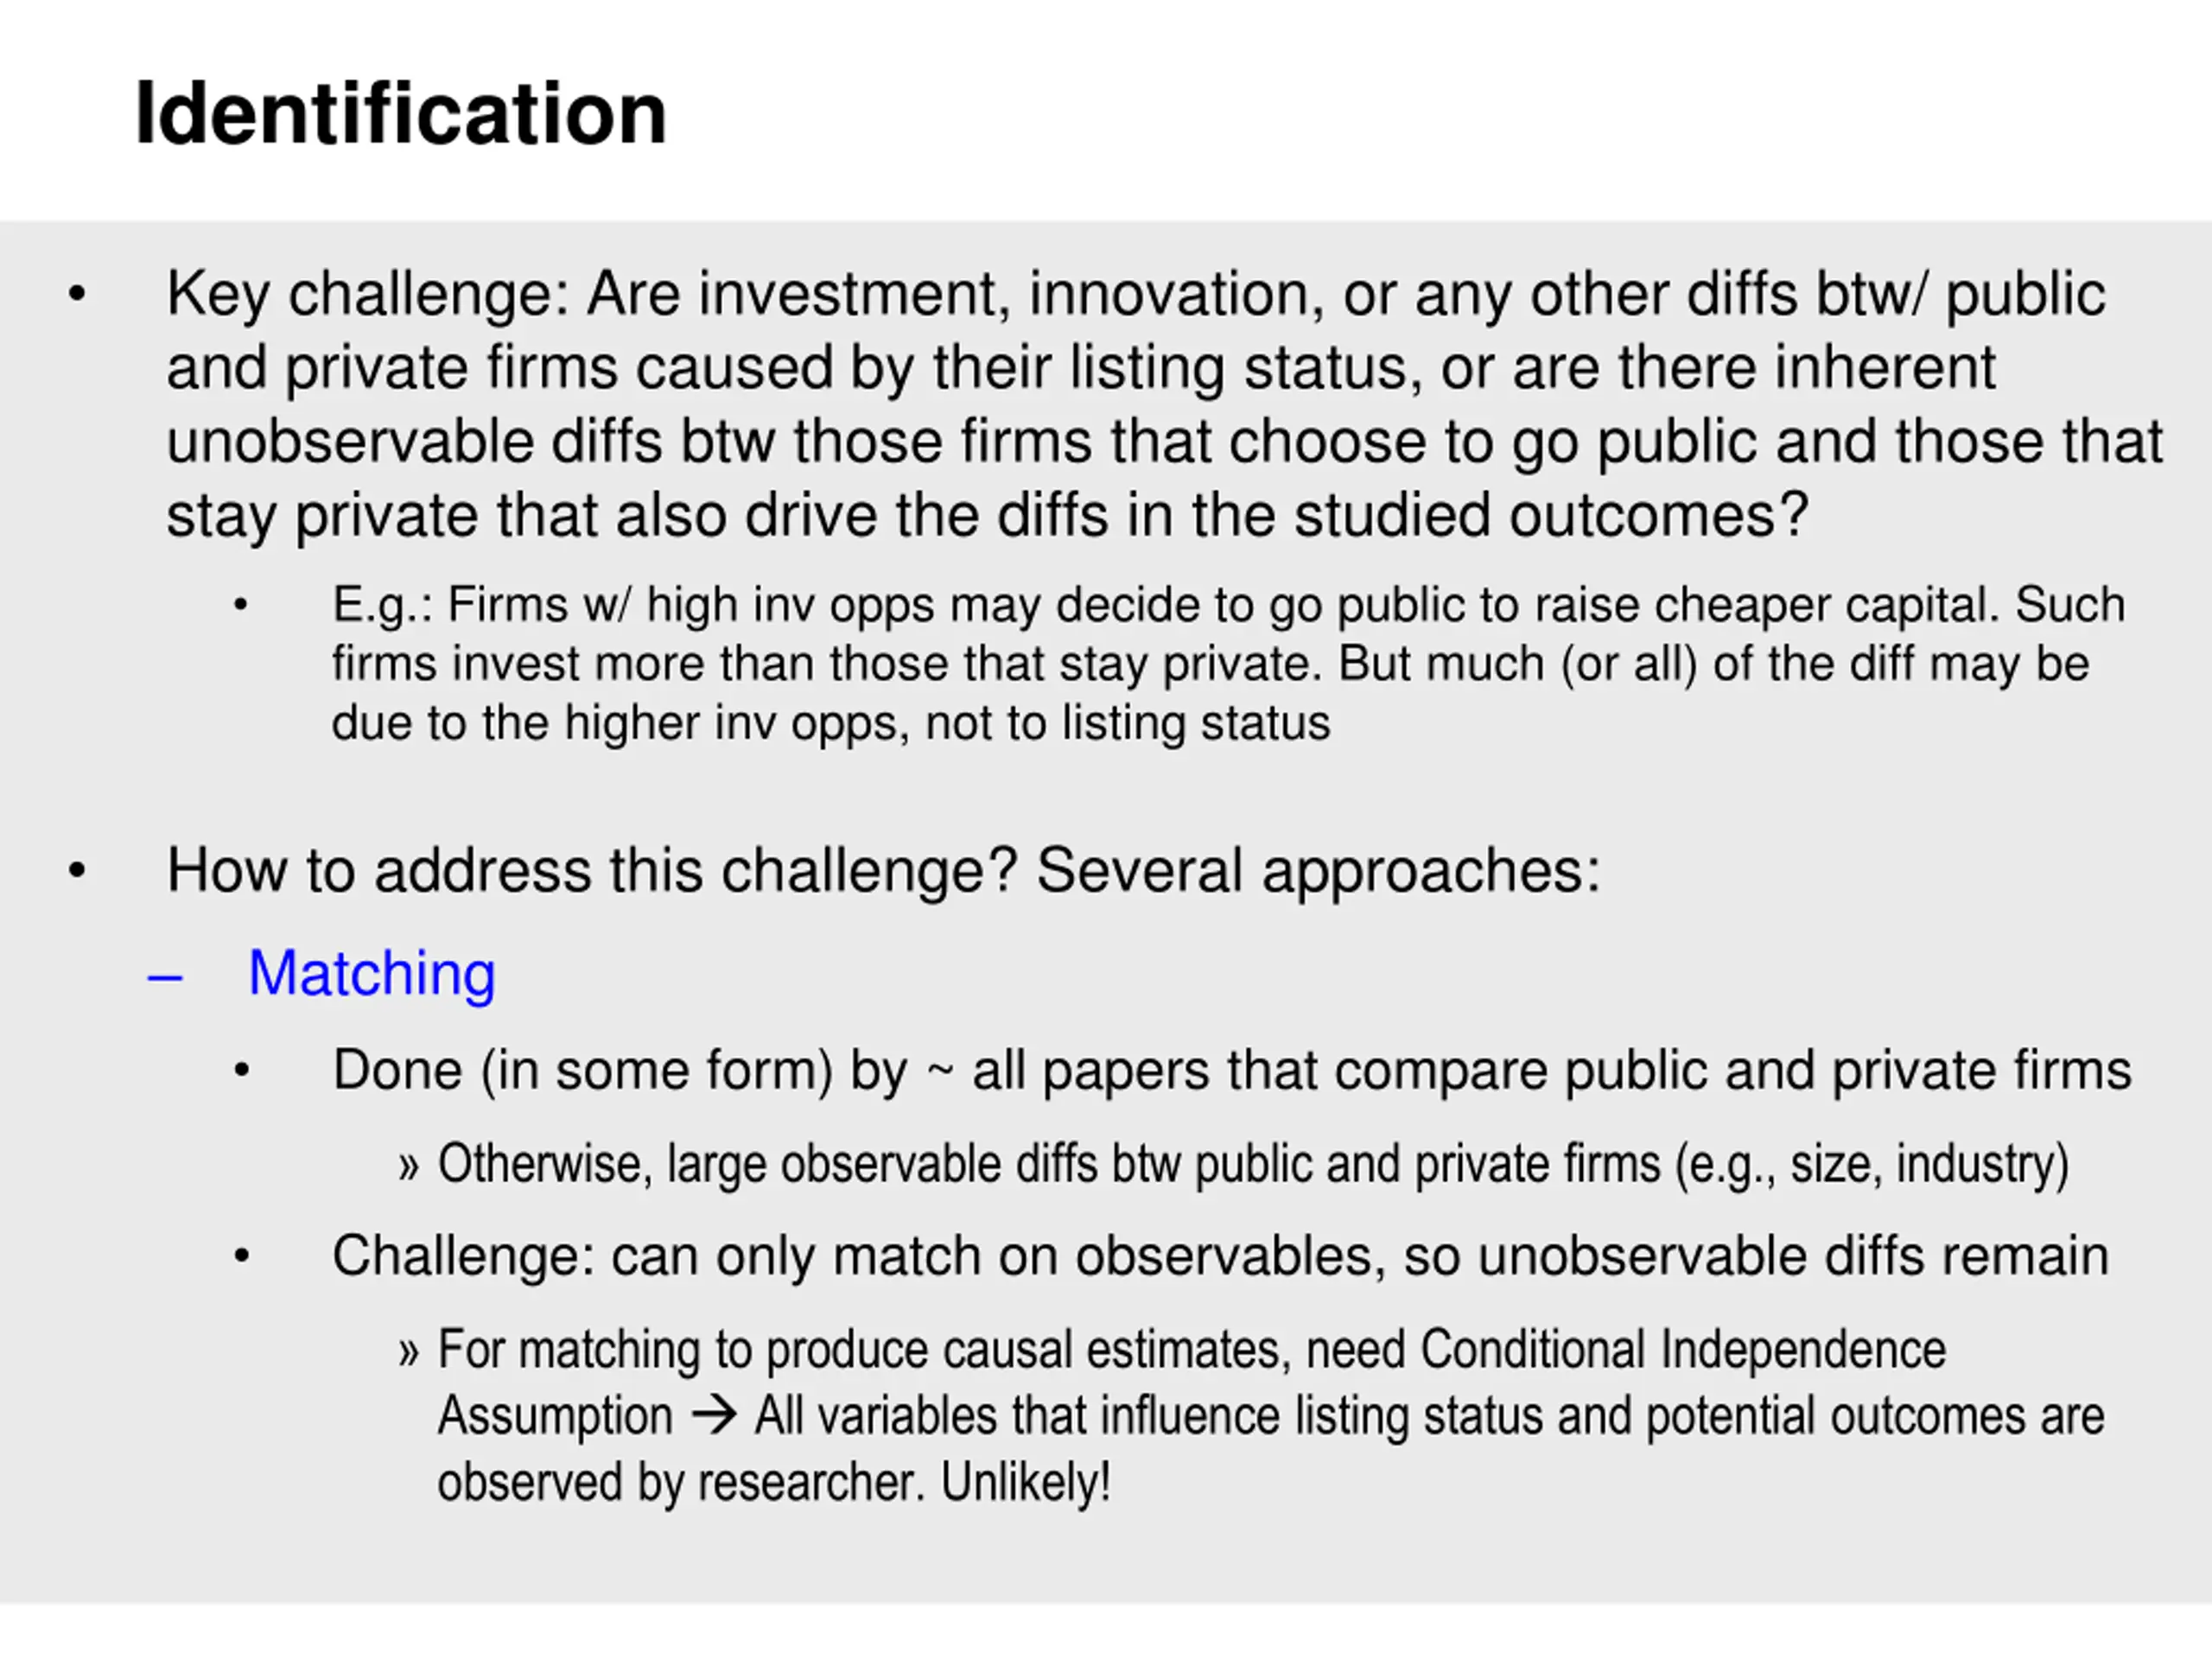Click the » marker before "Otherwise"
The height and width of the screenshot is (1659, 2212).
408,1166
